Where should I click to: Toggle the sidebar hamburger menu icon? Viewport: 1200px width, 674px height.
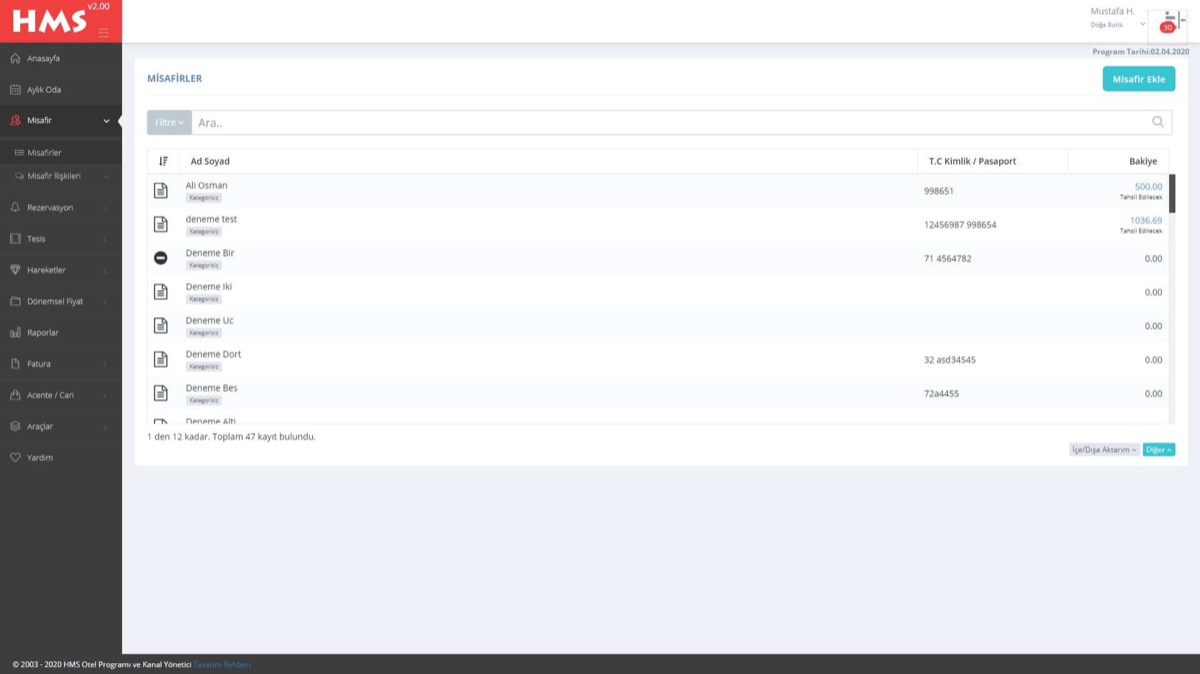click(x=103, y=32)
